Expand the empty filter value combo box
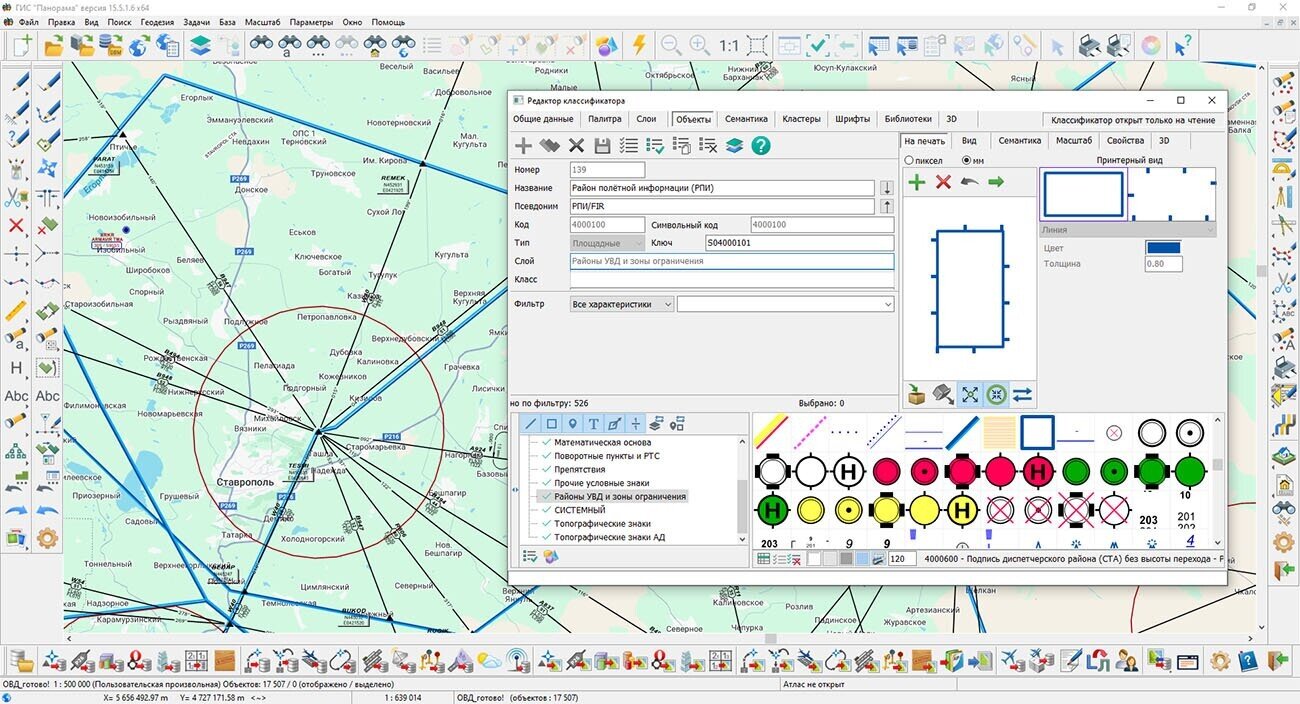The image size is (1300, 704). point(785,304)
